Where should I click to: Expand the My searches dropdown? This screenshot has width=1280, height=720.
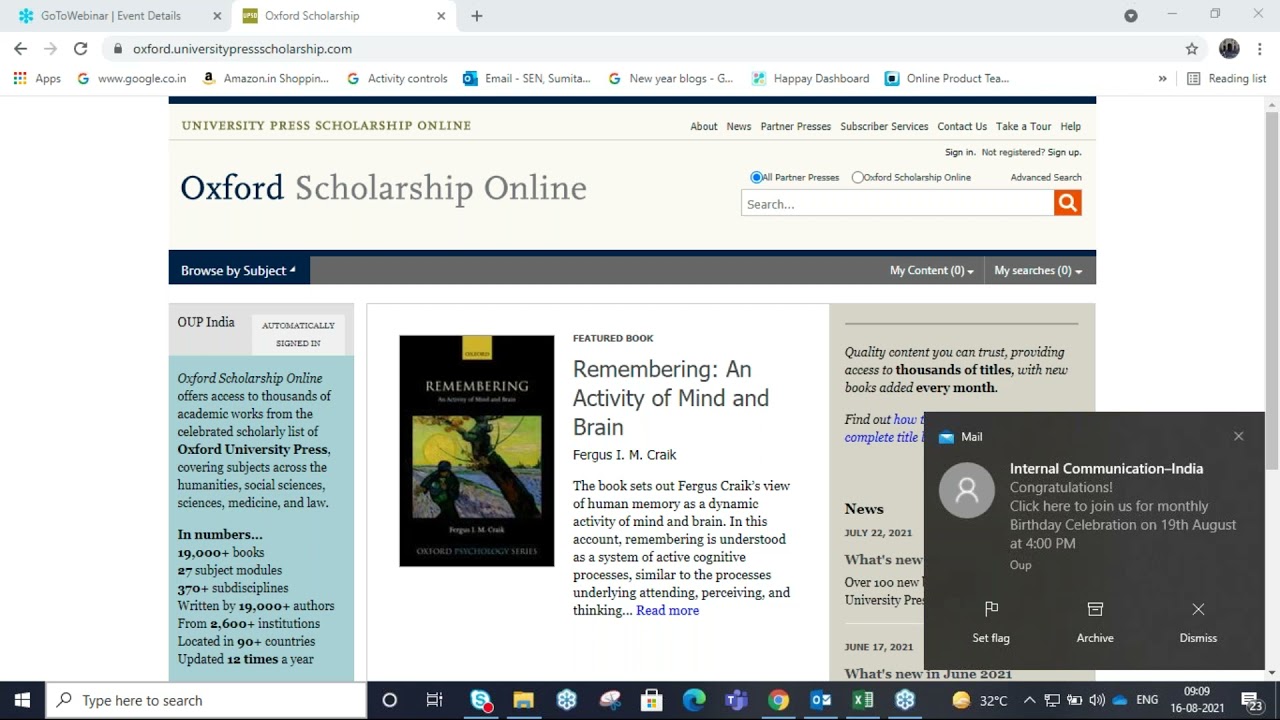pyautogui.click(x=1038, y=270)
